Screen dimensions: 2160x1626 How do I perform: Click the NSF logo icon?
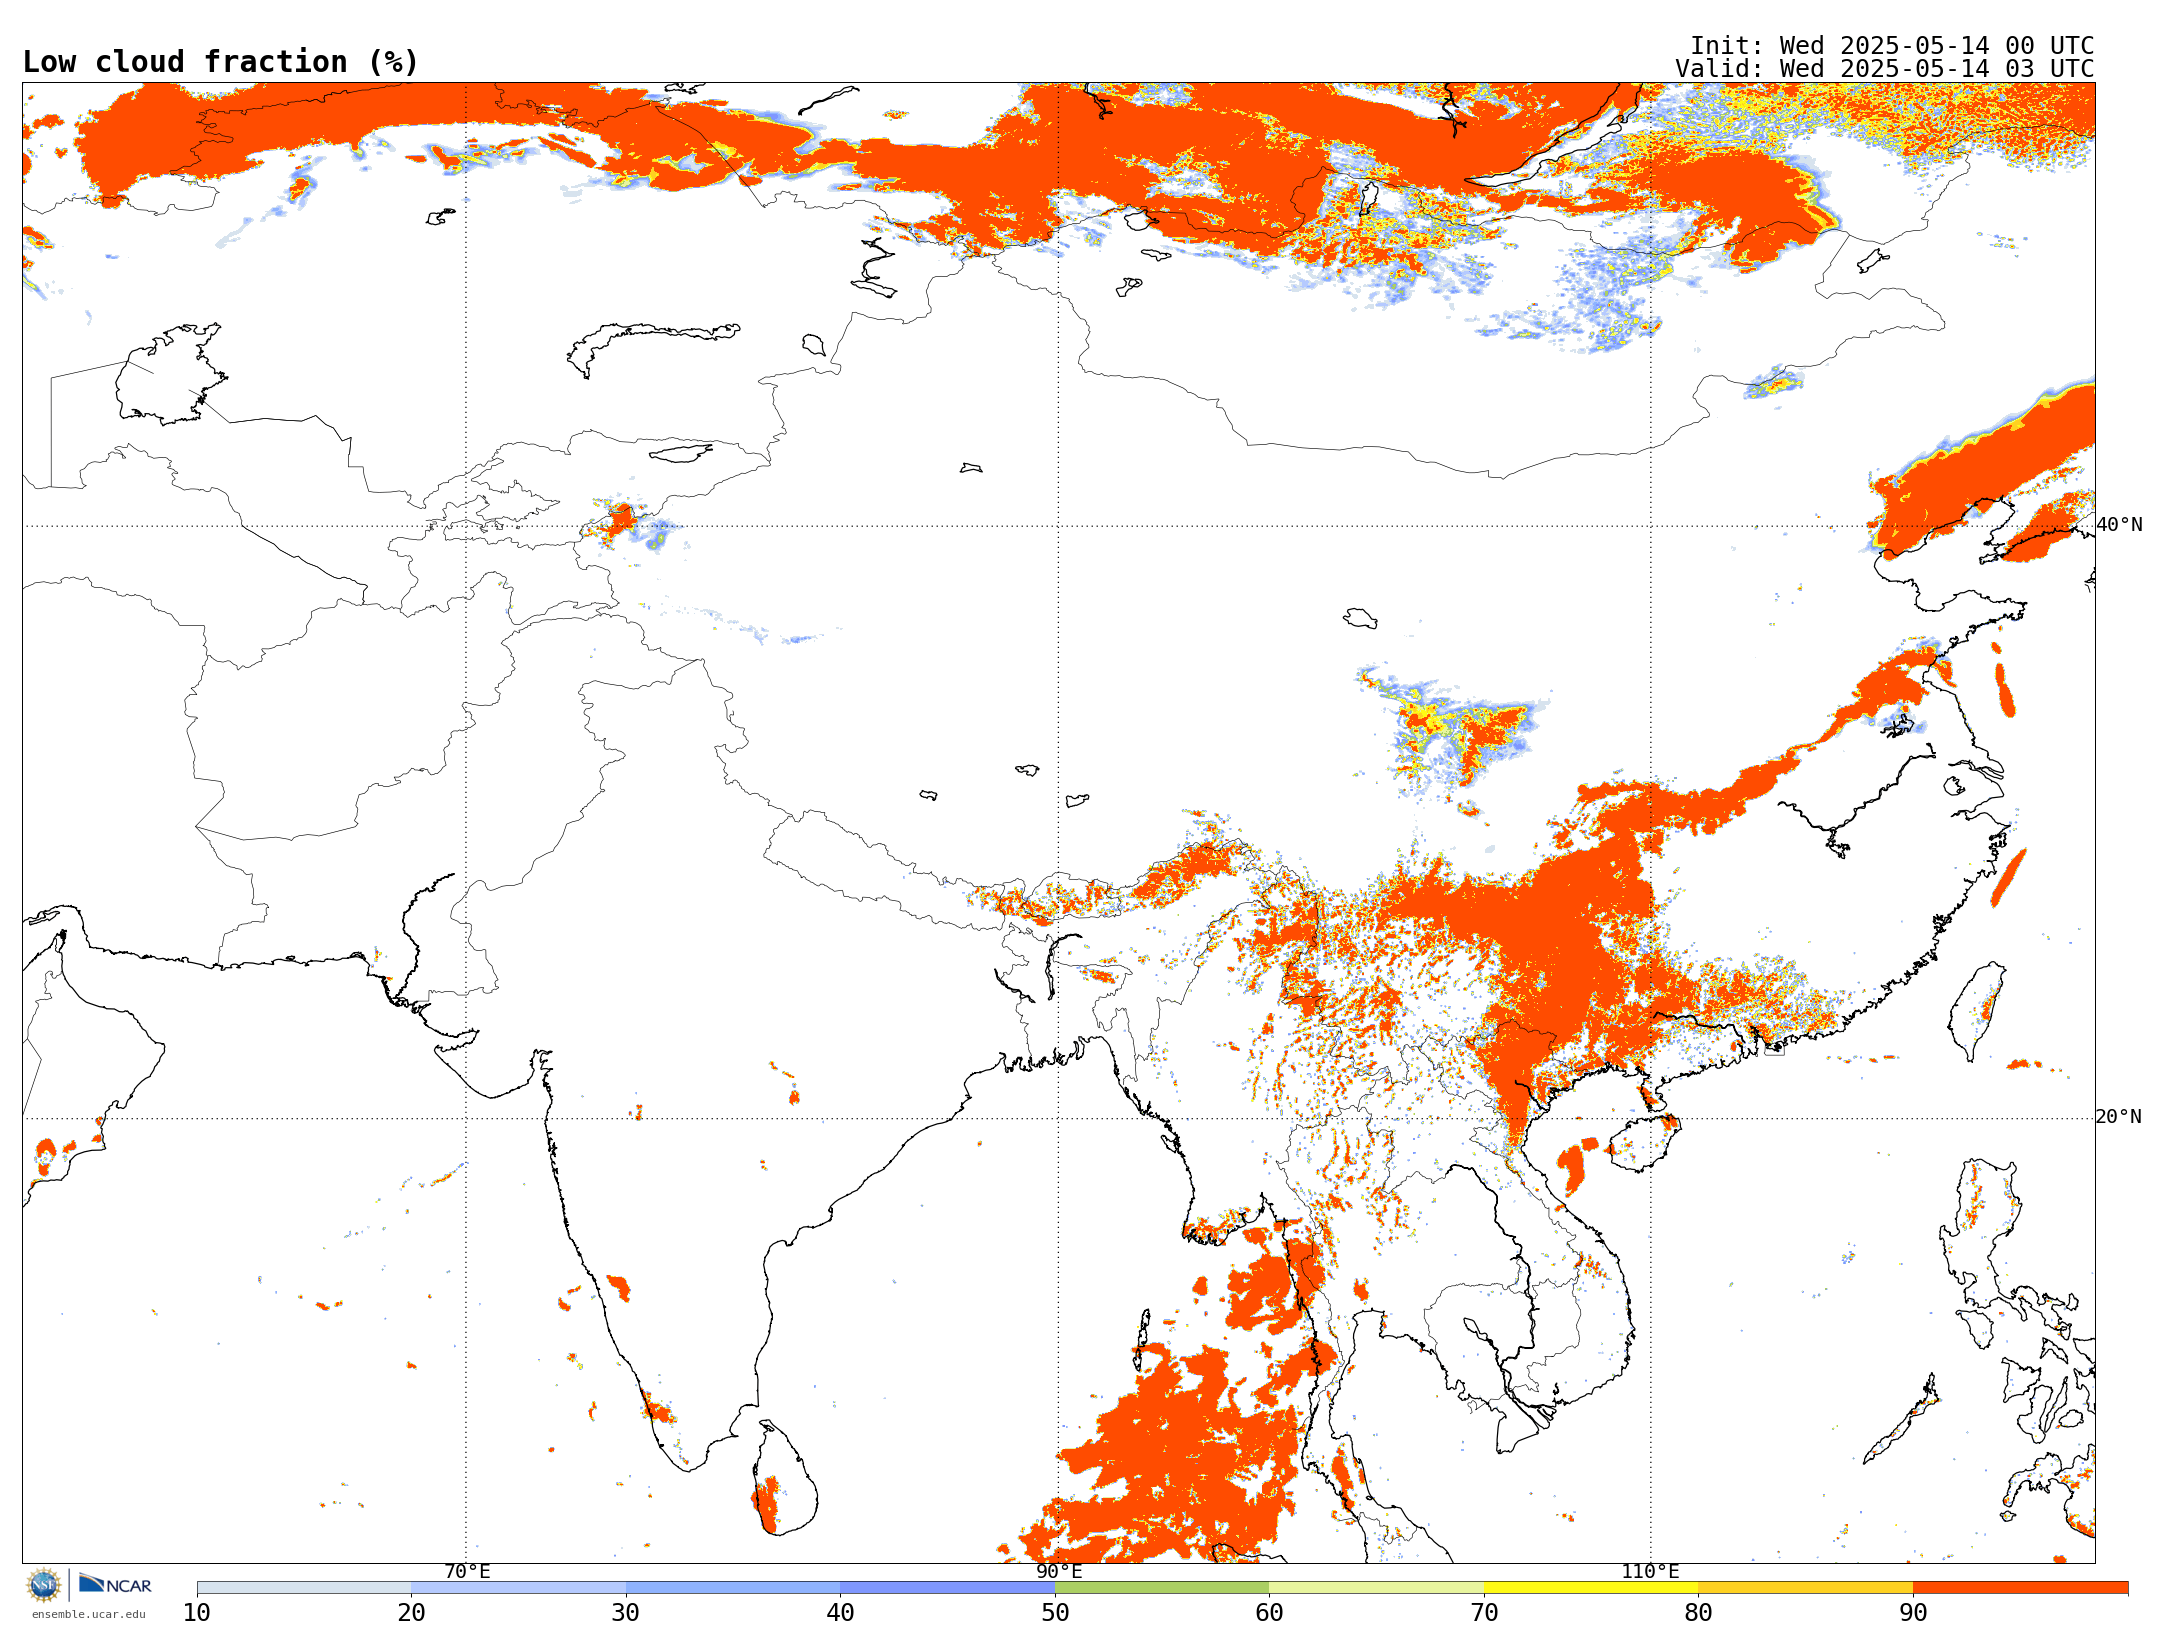coord(44,1585)
